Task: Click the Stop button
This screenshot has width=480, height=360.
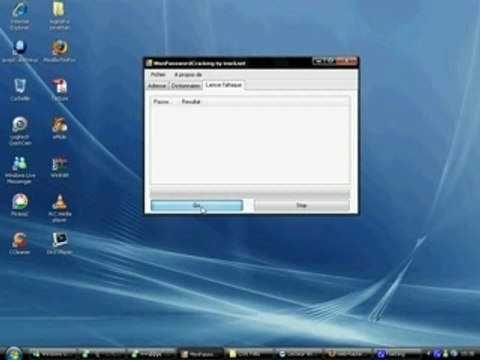Action: (x=302, y=205)
